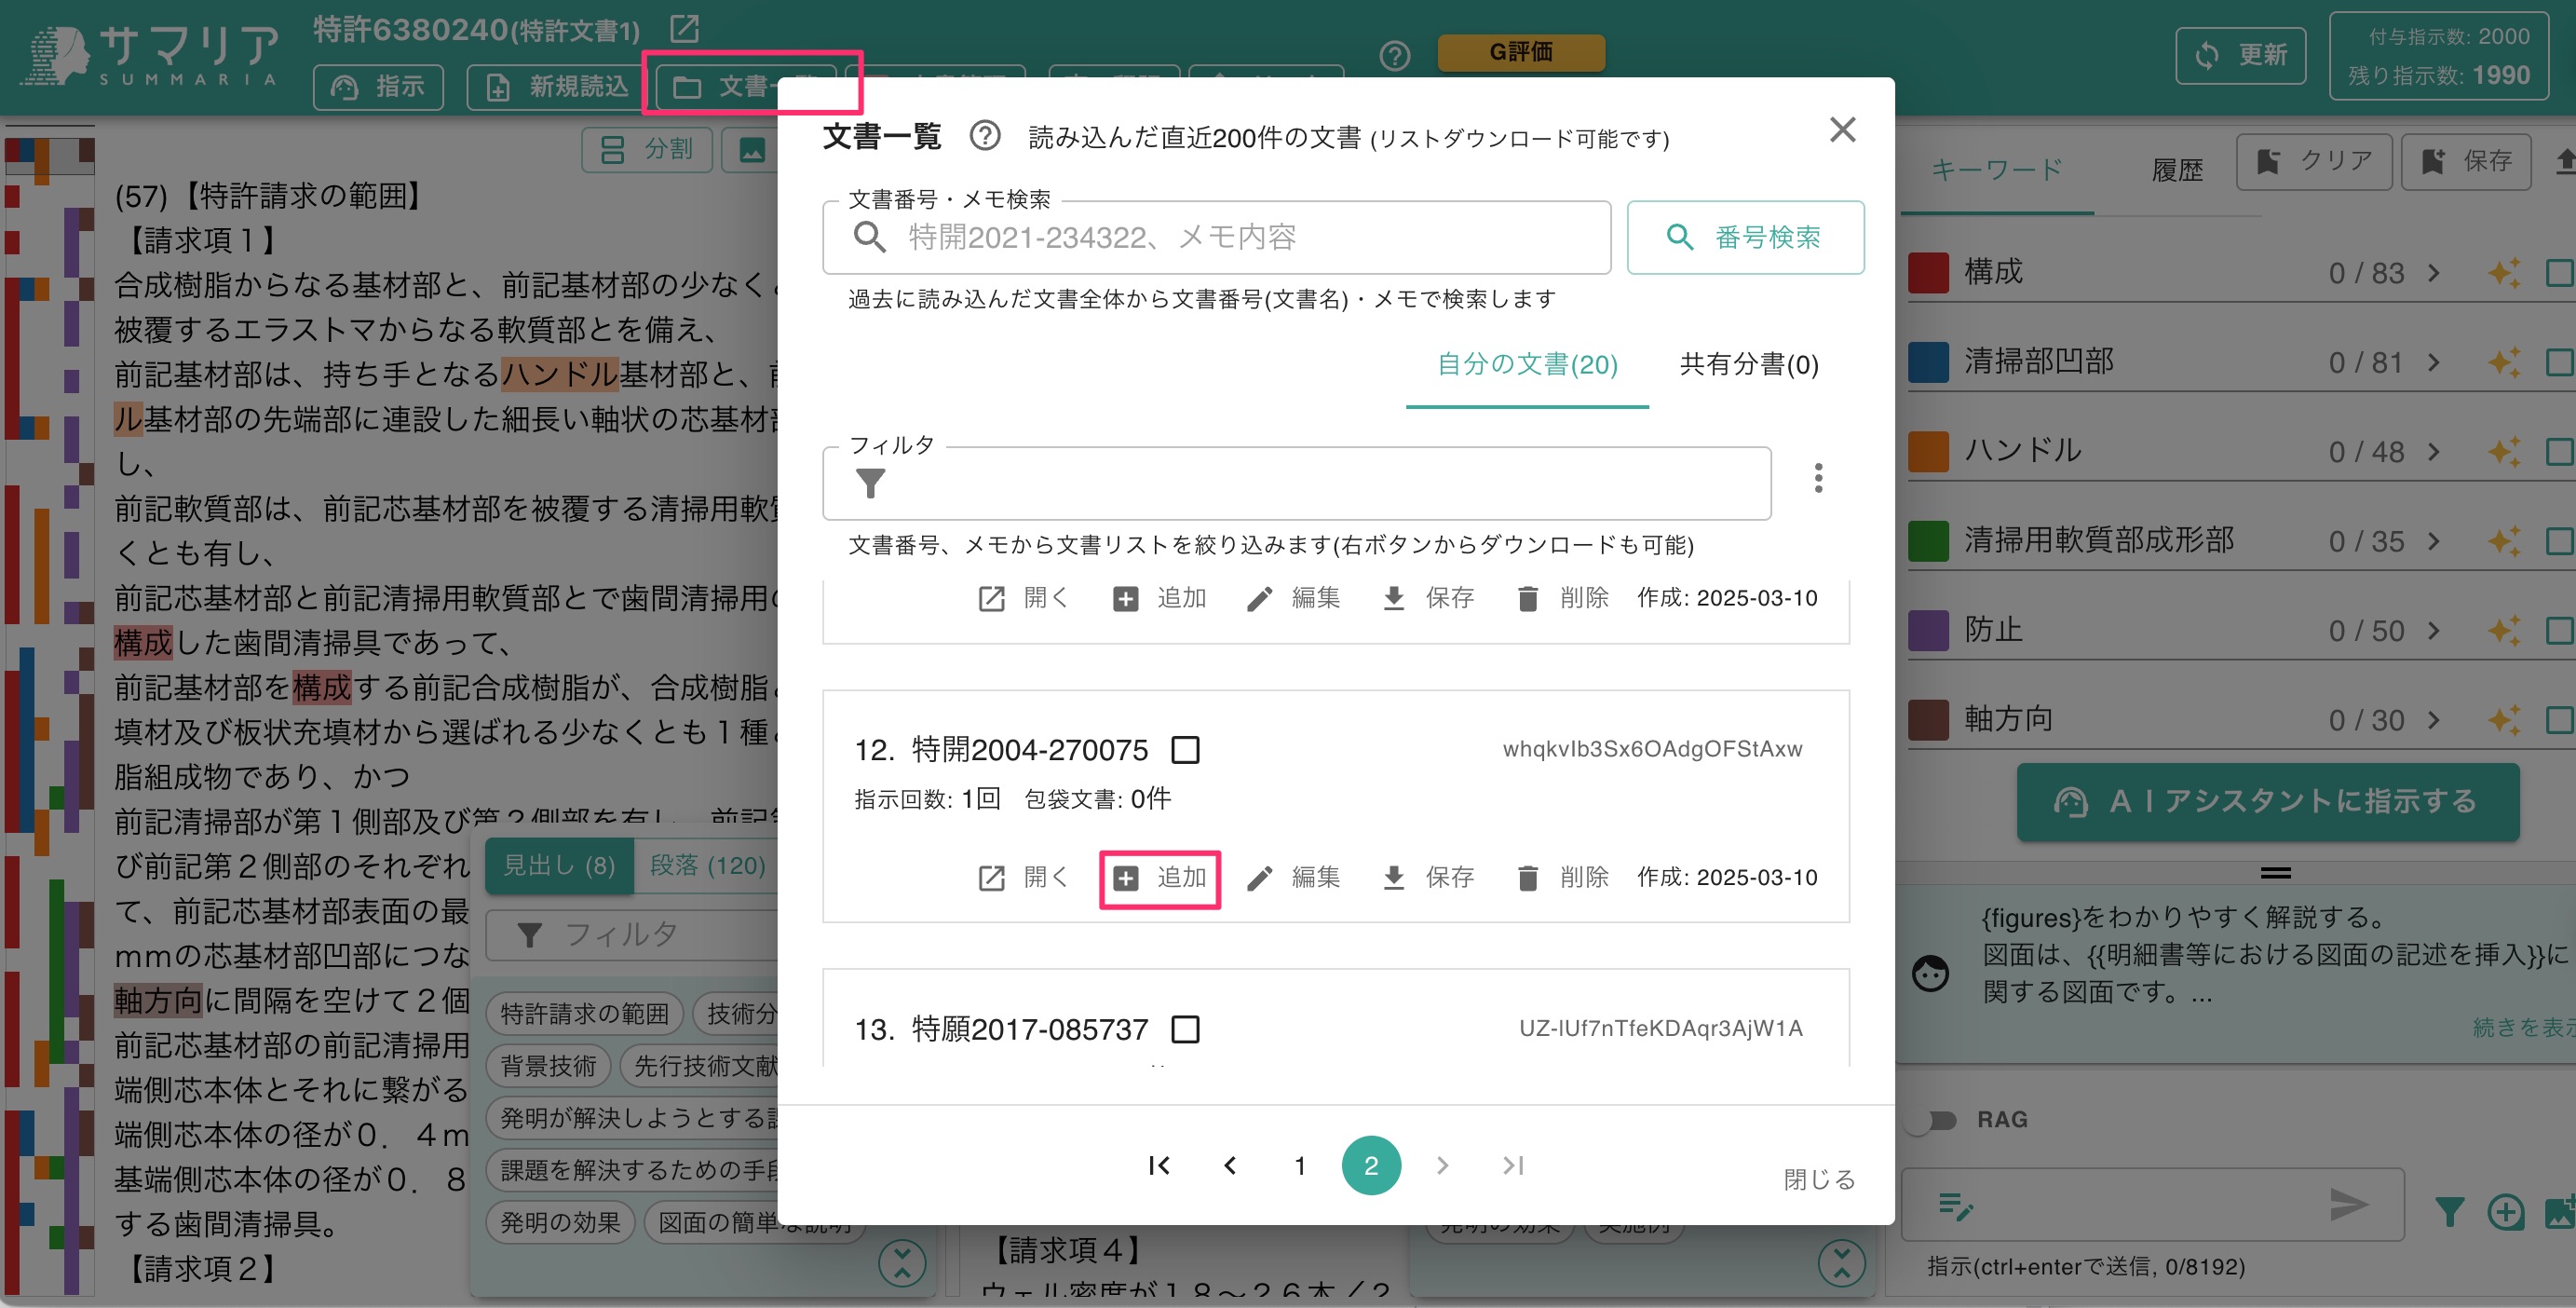
Task: Click the help icon next to 文書一覧
Action: click(x=985, y=136)
